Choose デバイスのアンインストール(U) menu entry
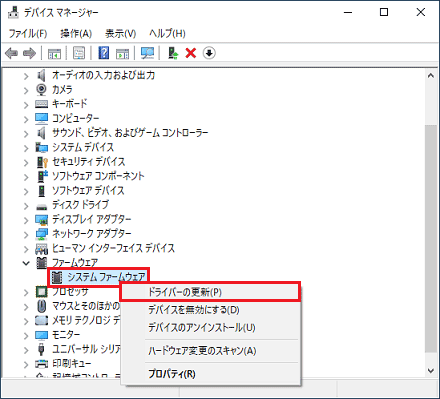This screenshot has width=440, height=399. [x=211, y=327]
